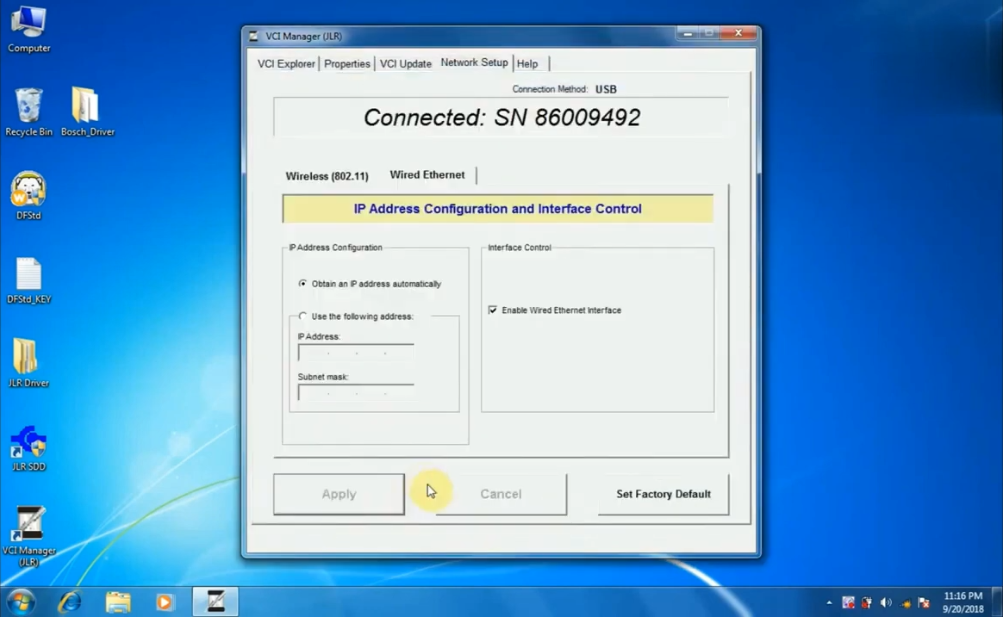Click the 'USB' connection method value
Screen dimensions: 1003x617
click(606, 90)
